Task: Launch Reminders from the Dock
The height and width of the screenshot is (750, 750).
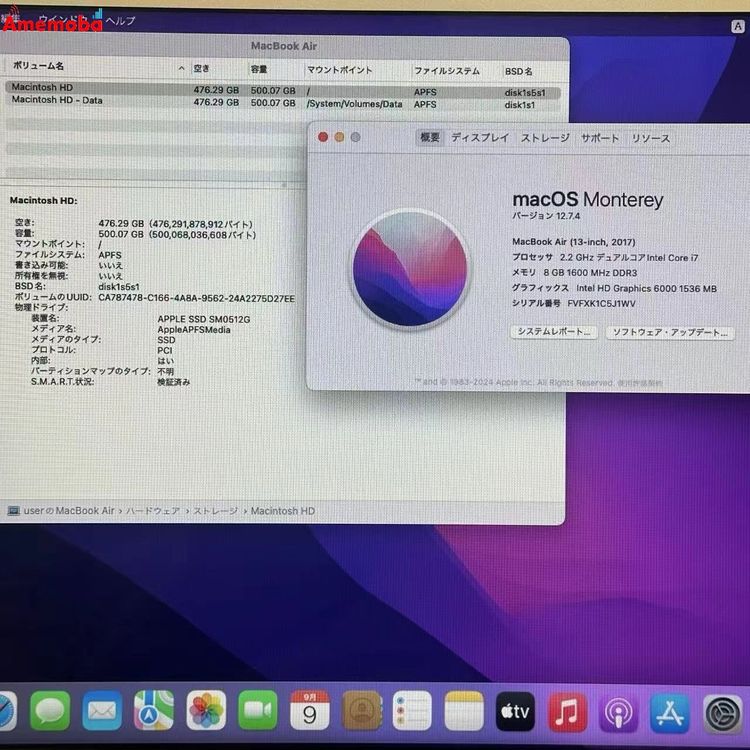Action: (x=412, y=710)
